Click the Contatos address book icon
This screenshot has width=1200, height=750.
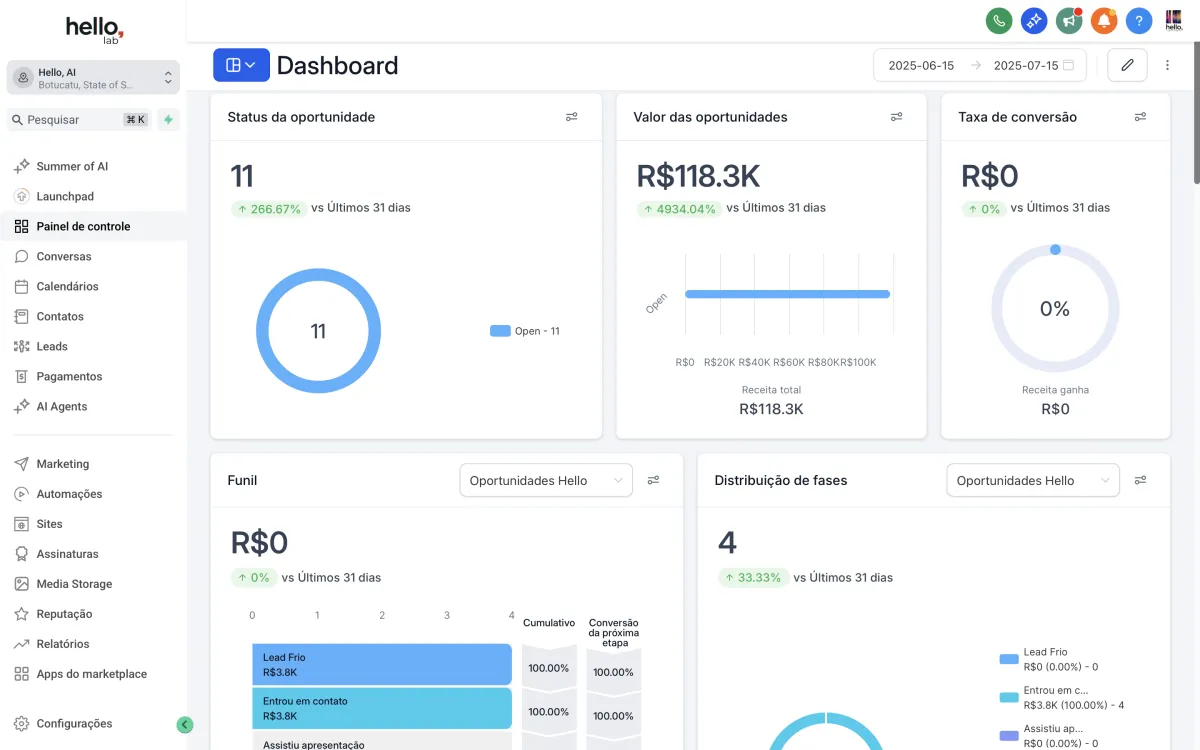tap(21, 316)
